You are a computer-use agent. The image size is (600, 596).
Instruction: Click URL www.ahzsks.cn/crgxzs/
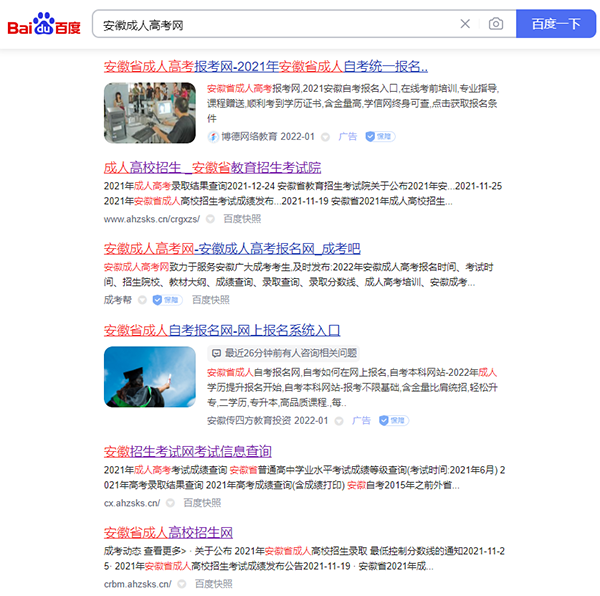pos(152,219)
